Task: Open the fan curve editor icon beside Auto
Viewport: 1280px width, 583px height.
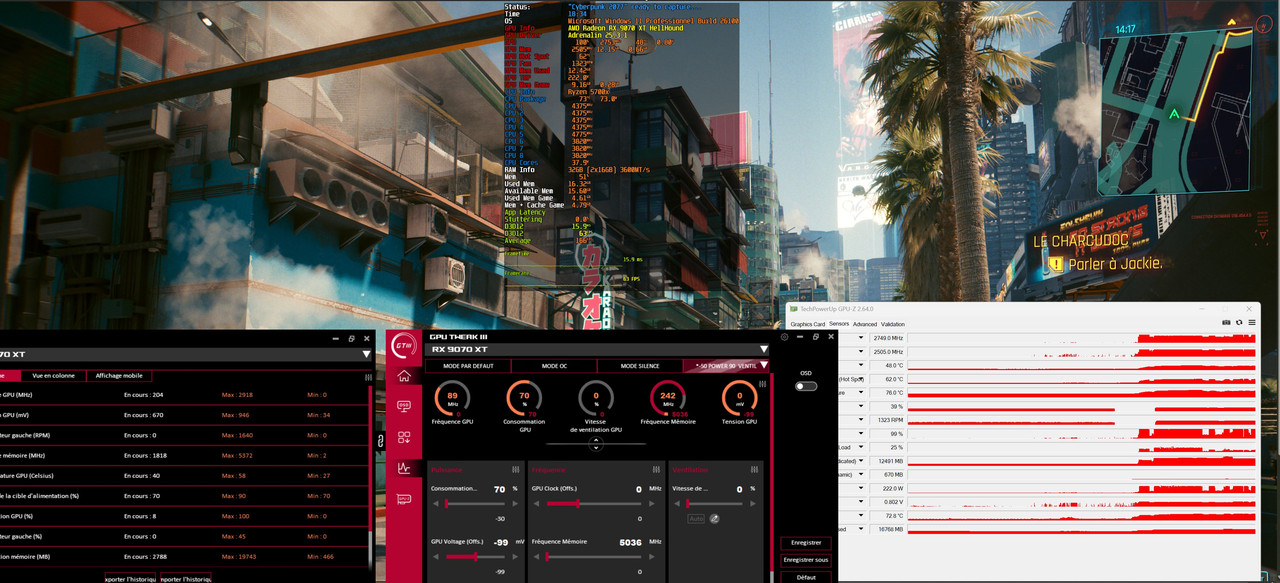Action: [x=715, y=518]
